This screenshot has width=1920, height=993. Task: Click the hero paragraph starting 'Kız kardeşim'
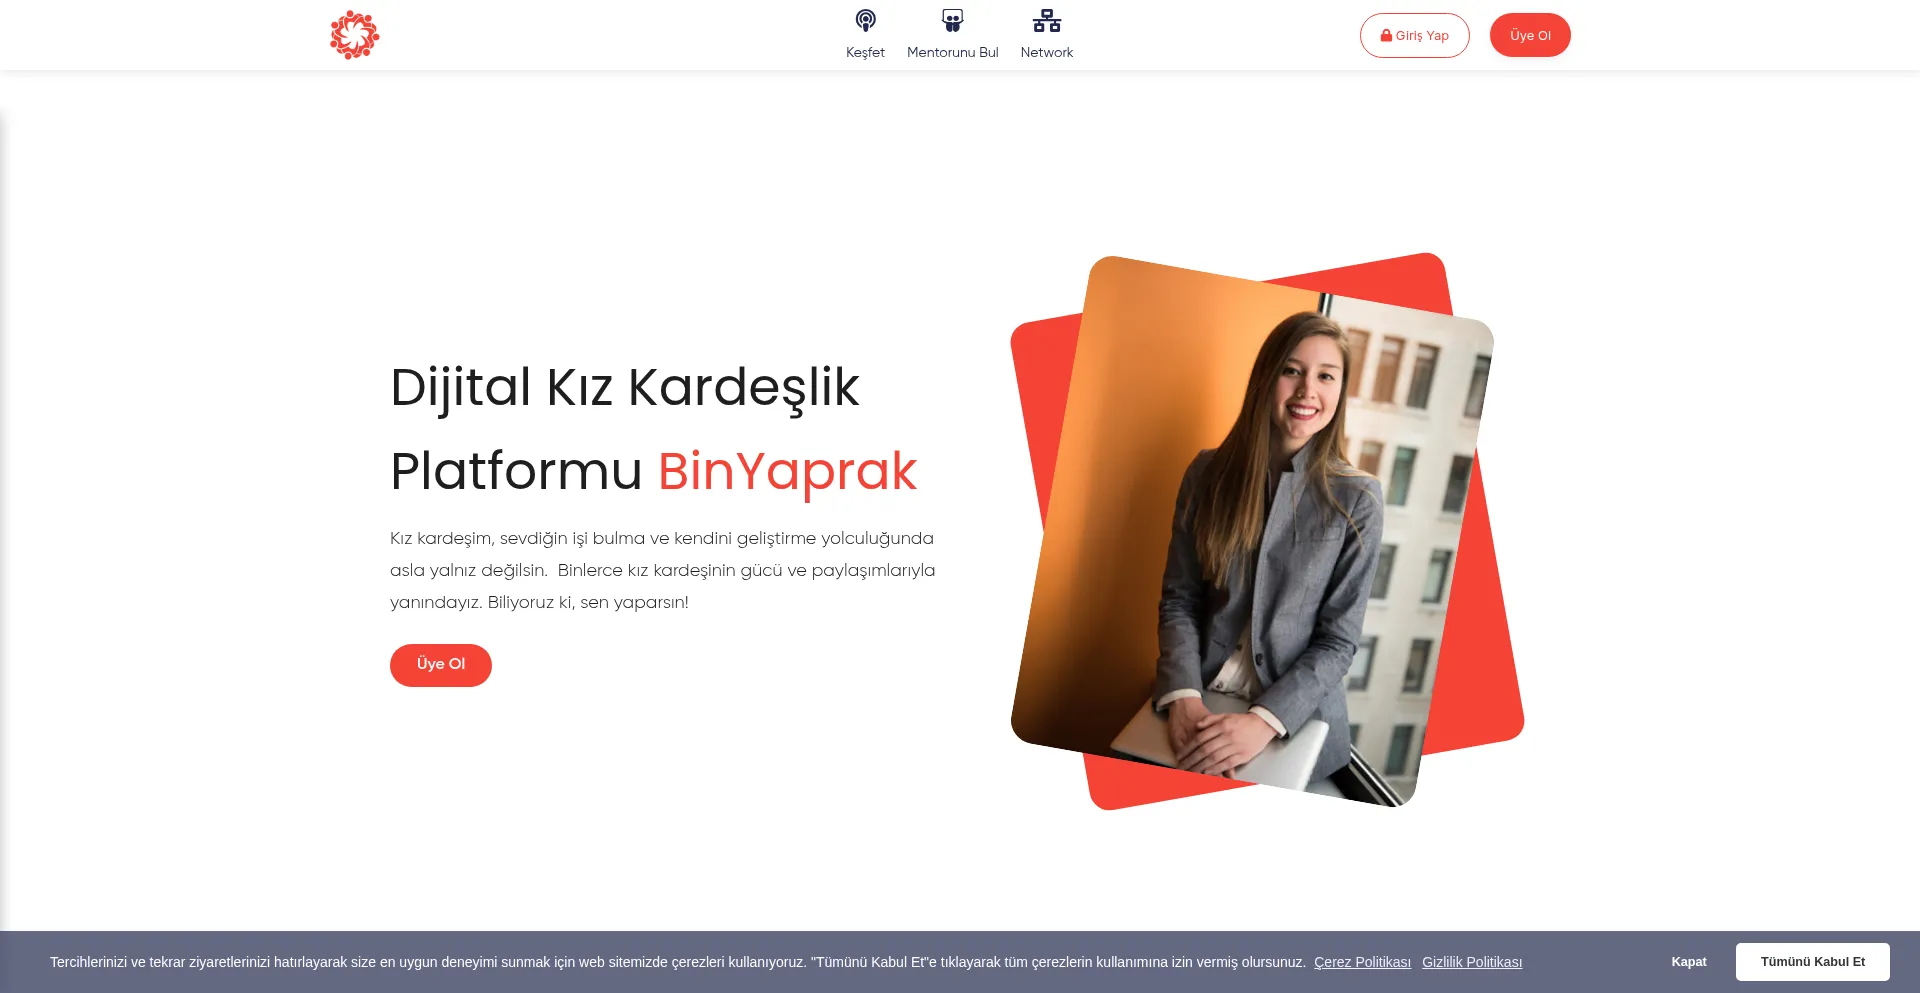tap(662, 570)
